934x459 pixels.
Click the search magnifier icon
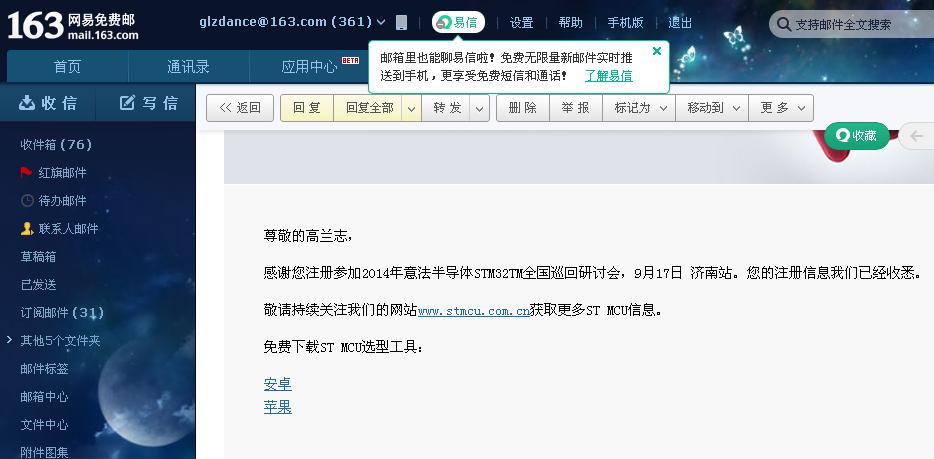point(783,24)
